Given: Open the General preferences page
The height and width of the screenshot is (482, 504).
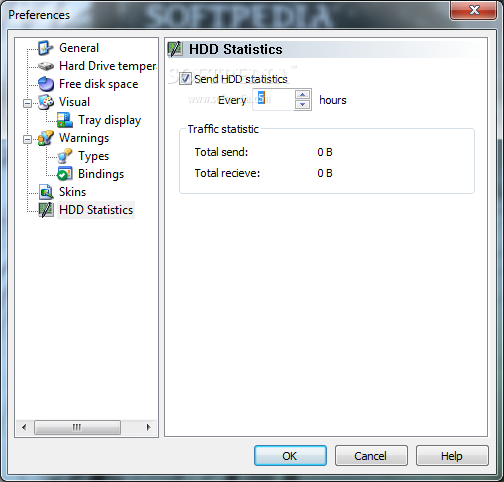Looking at the screenshot, I should coord(79,48).
